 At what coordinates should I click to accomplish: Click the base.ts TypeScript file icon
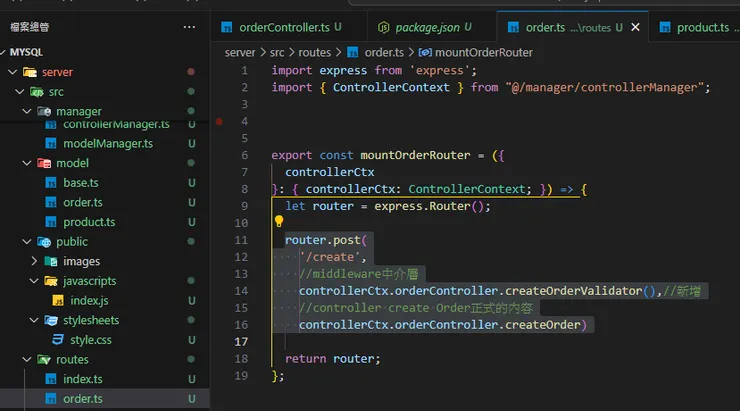tap(51, 183)
